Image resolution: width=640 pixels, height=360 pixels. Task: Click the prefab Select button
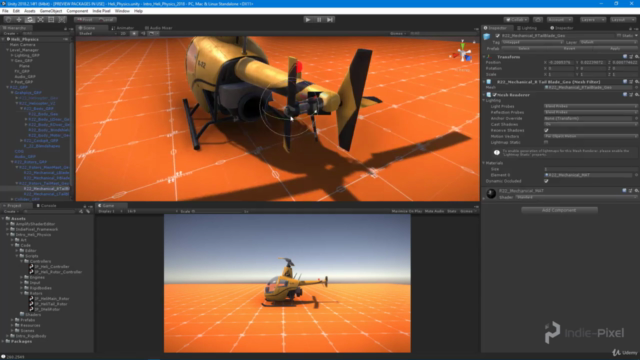tap(524, 49)
